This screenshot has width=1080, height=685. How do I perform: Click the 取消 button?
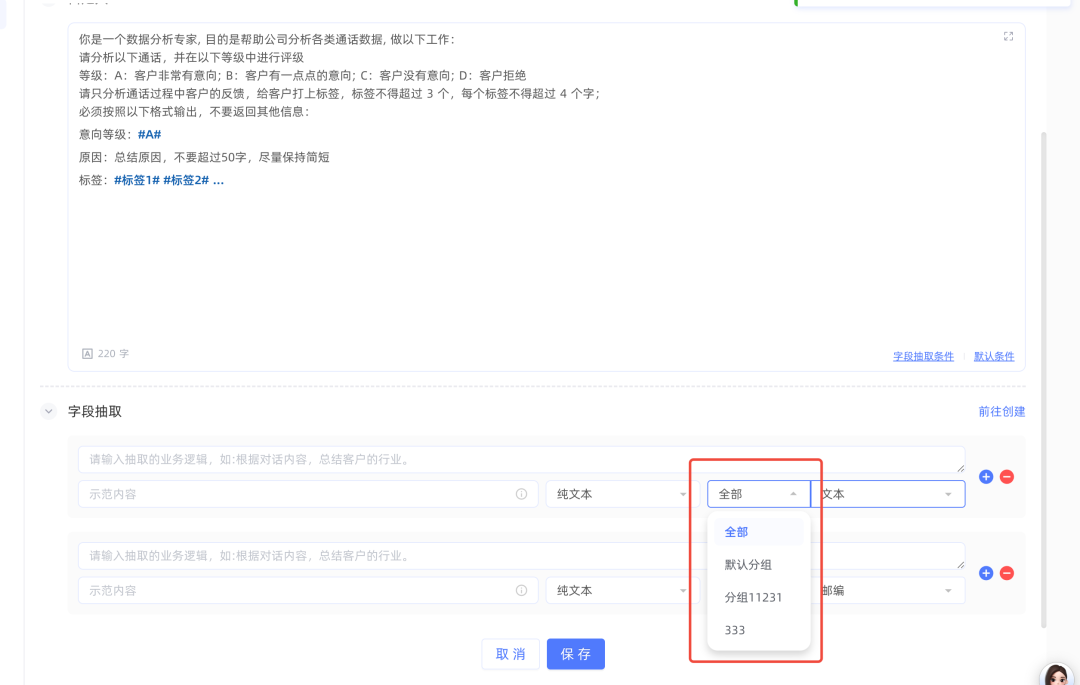pos(510,654)
